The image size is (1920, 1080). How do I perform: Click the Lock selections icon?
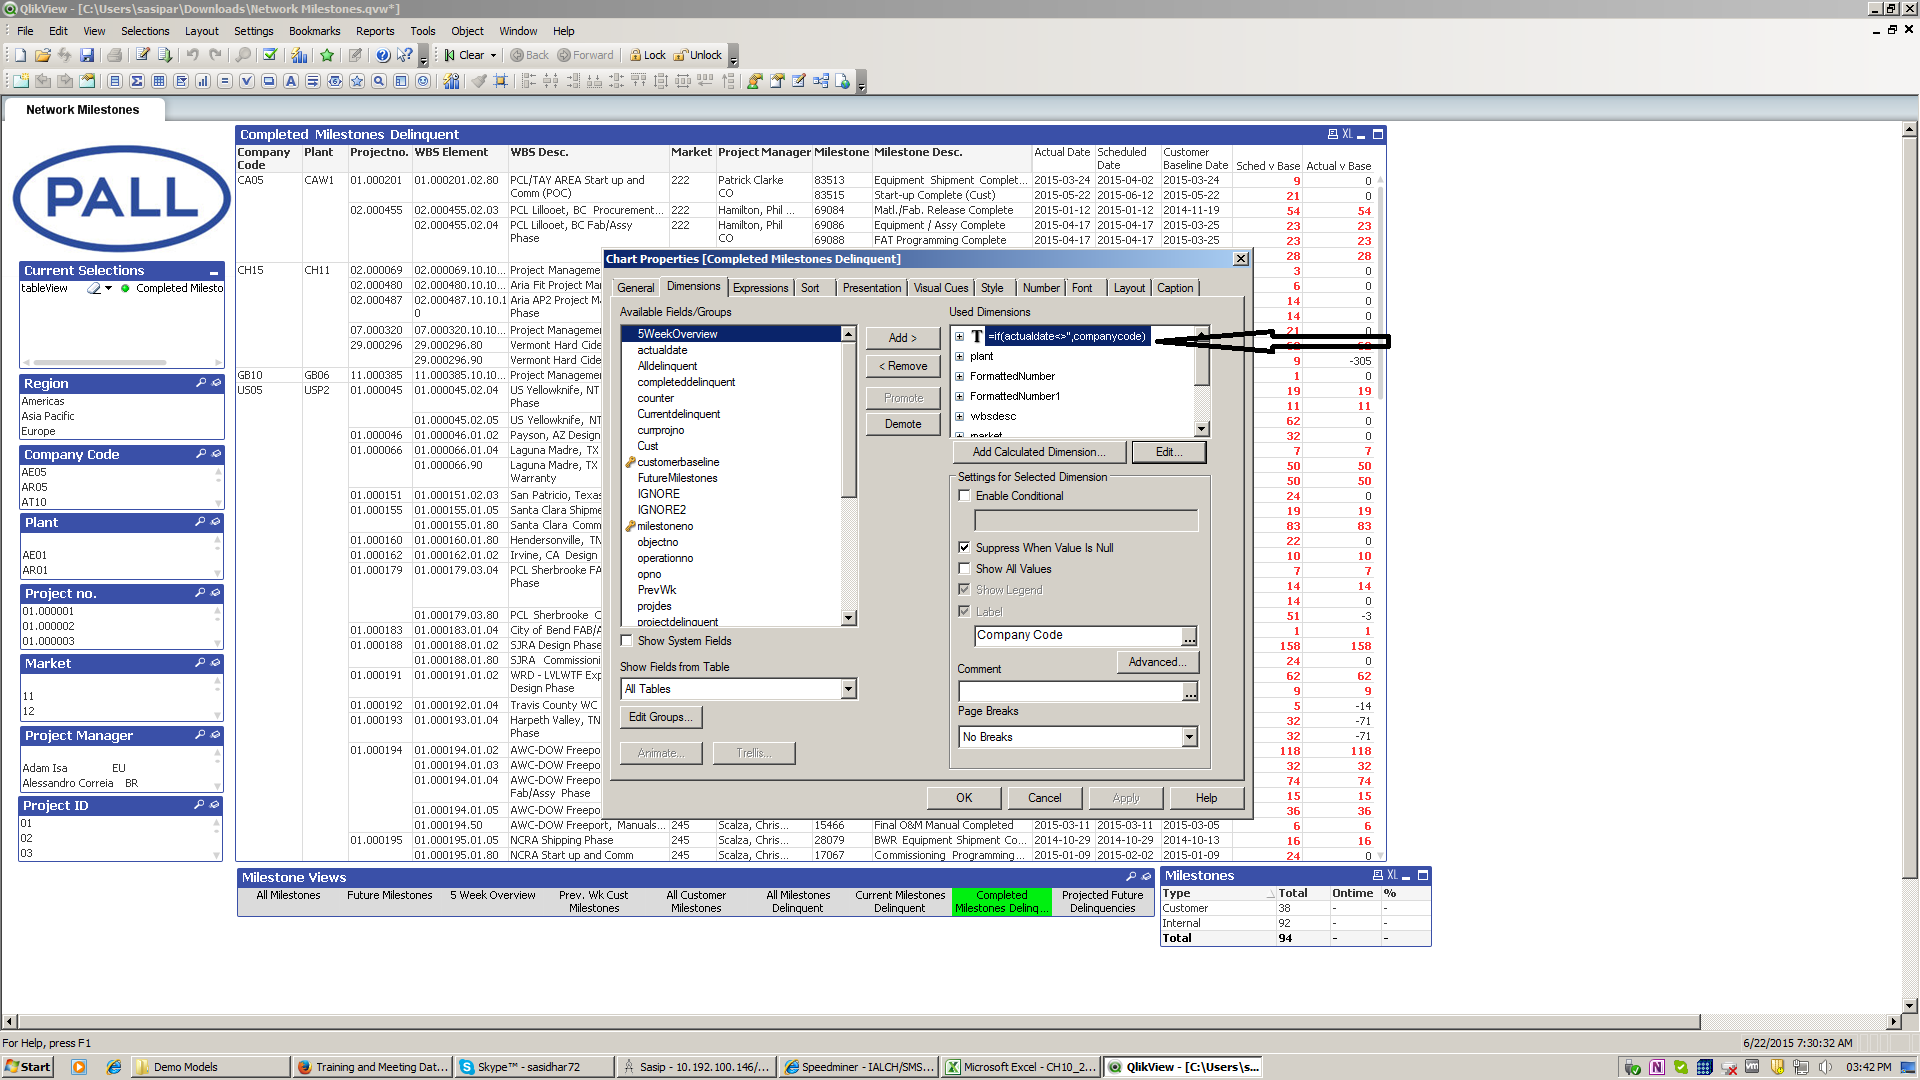647,55
